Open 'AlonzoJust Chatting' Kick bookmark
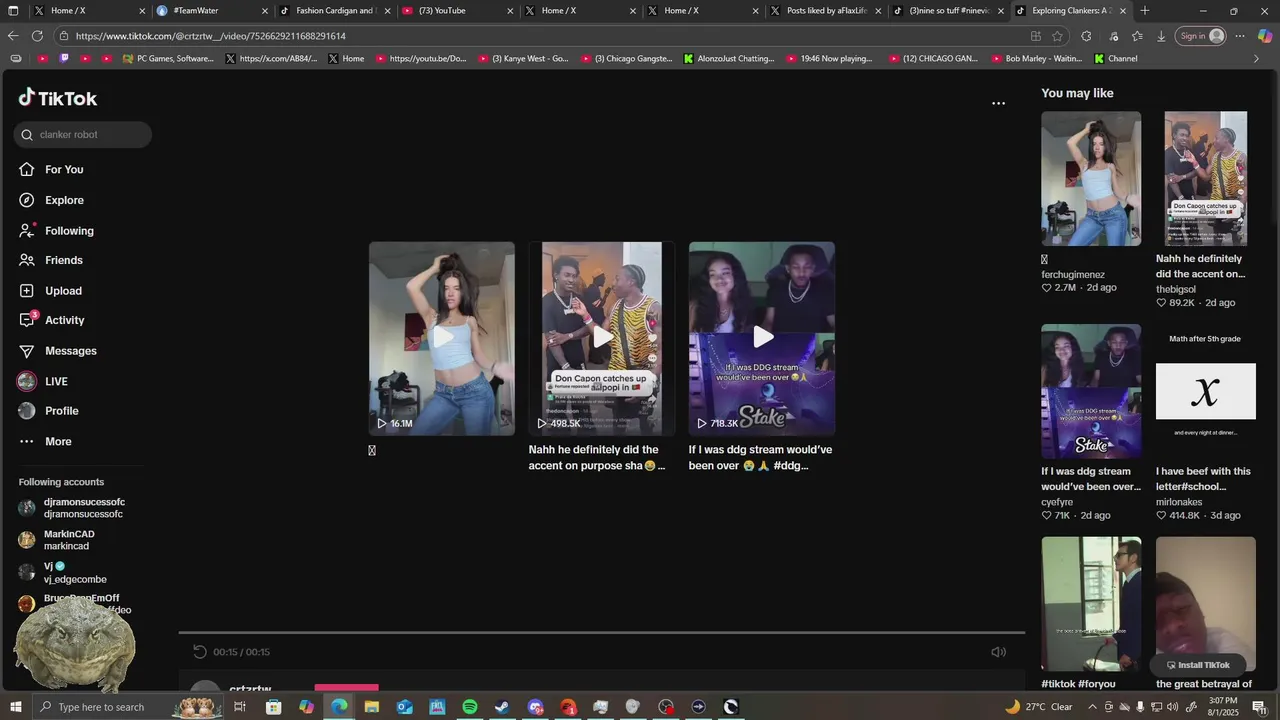The width and height of the screenshot is (1280, 720). (729, 59)
